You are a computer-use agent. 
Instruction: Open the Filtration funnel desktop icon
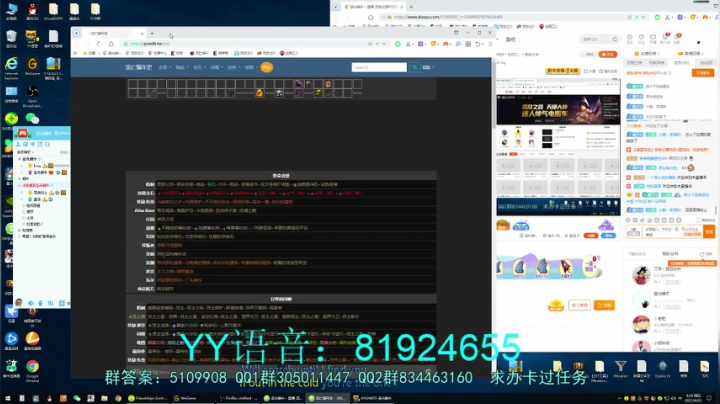pos(620,366)
